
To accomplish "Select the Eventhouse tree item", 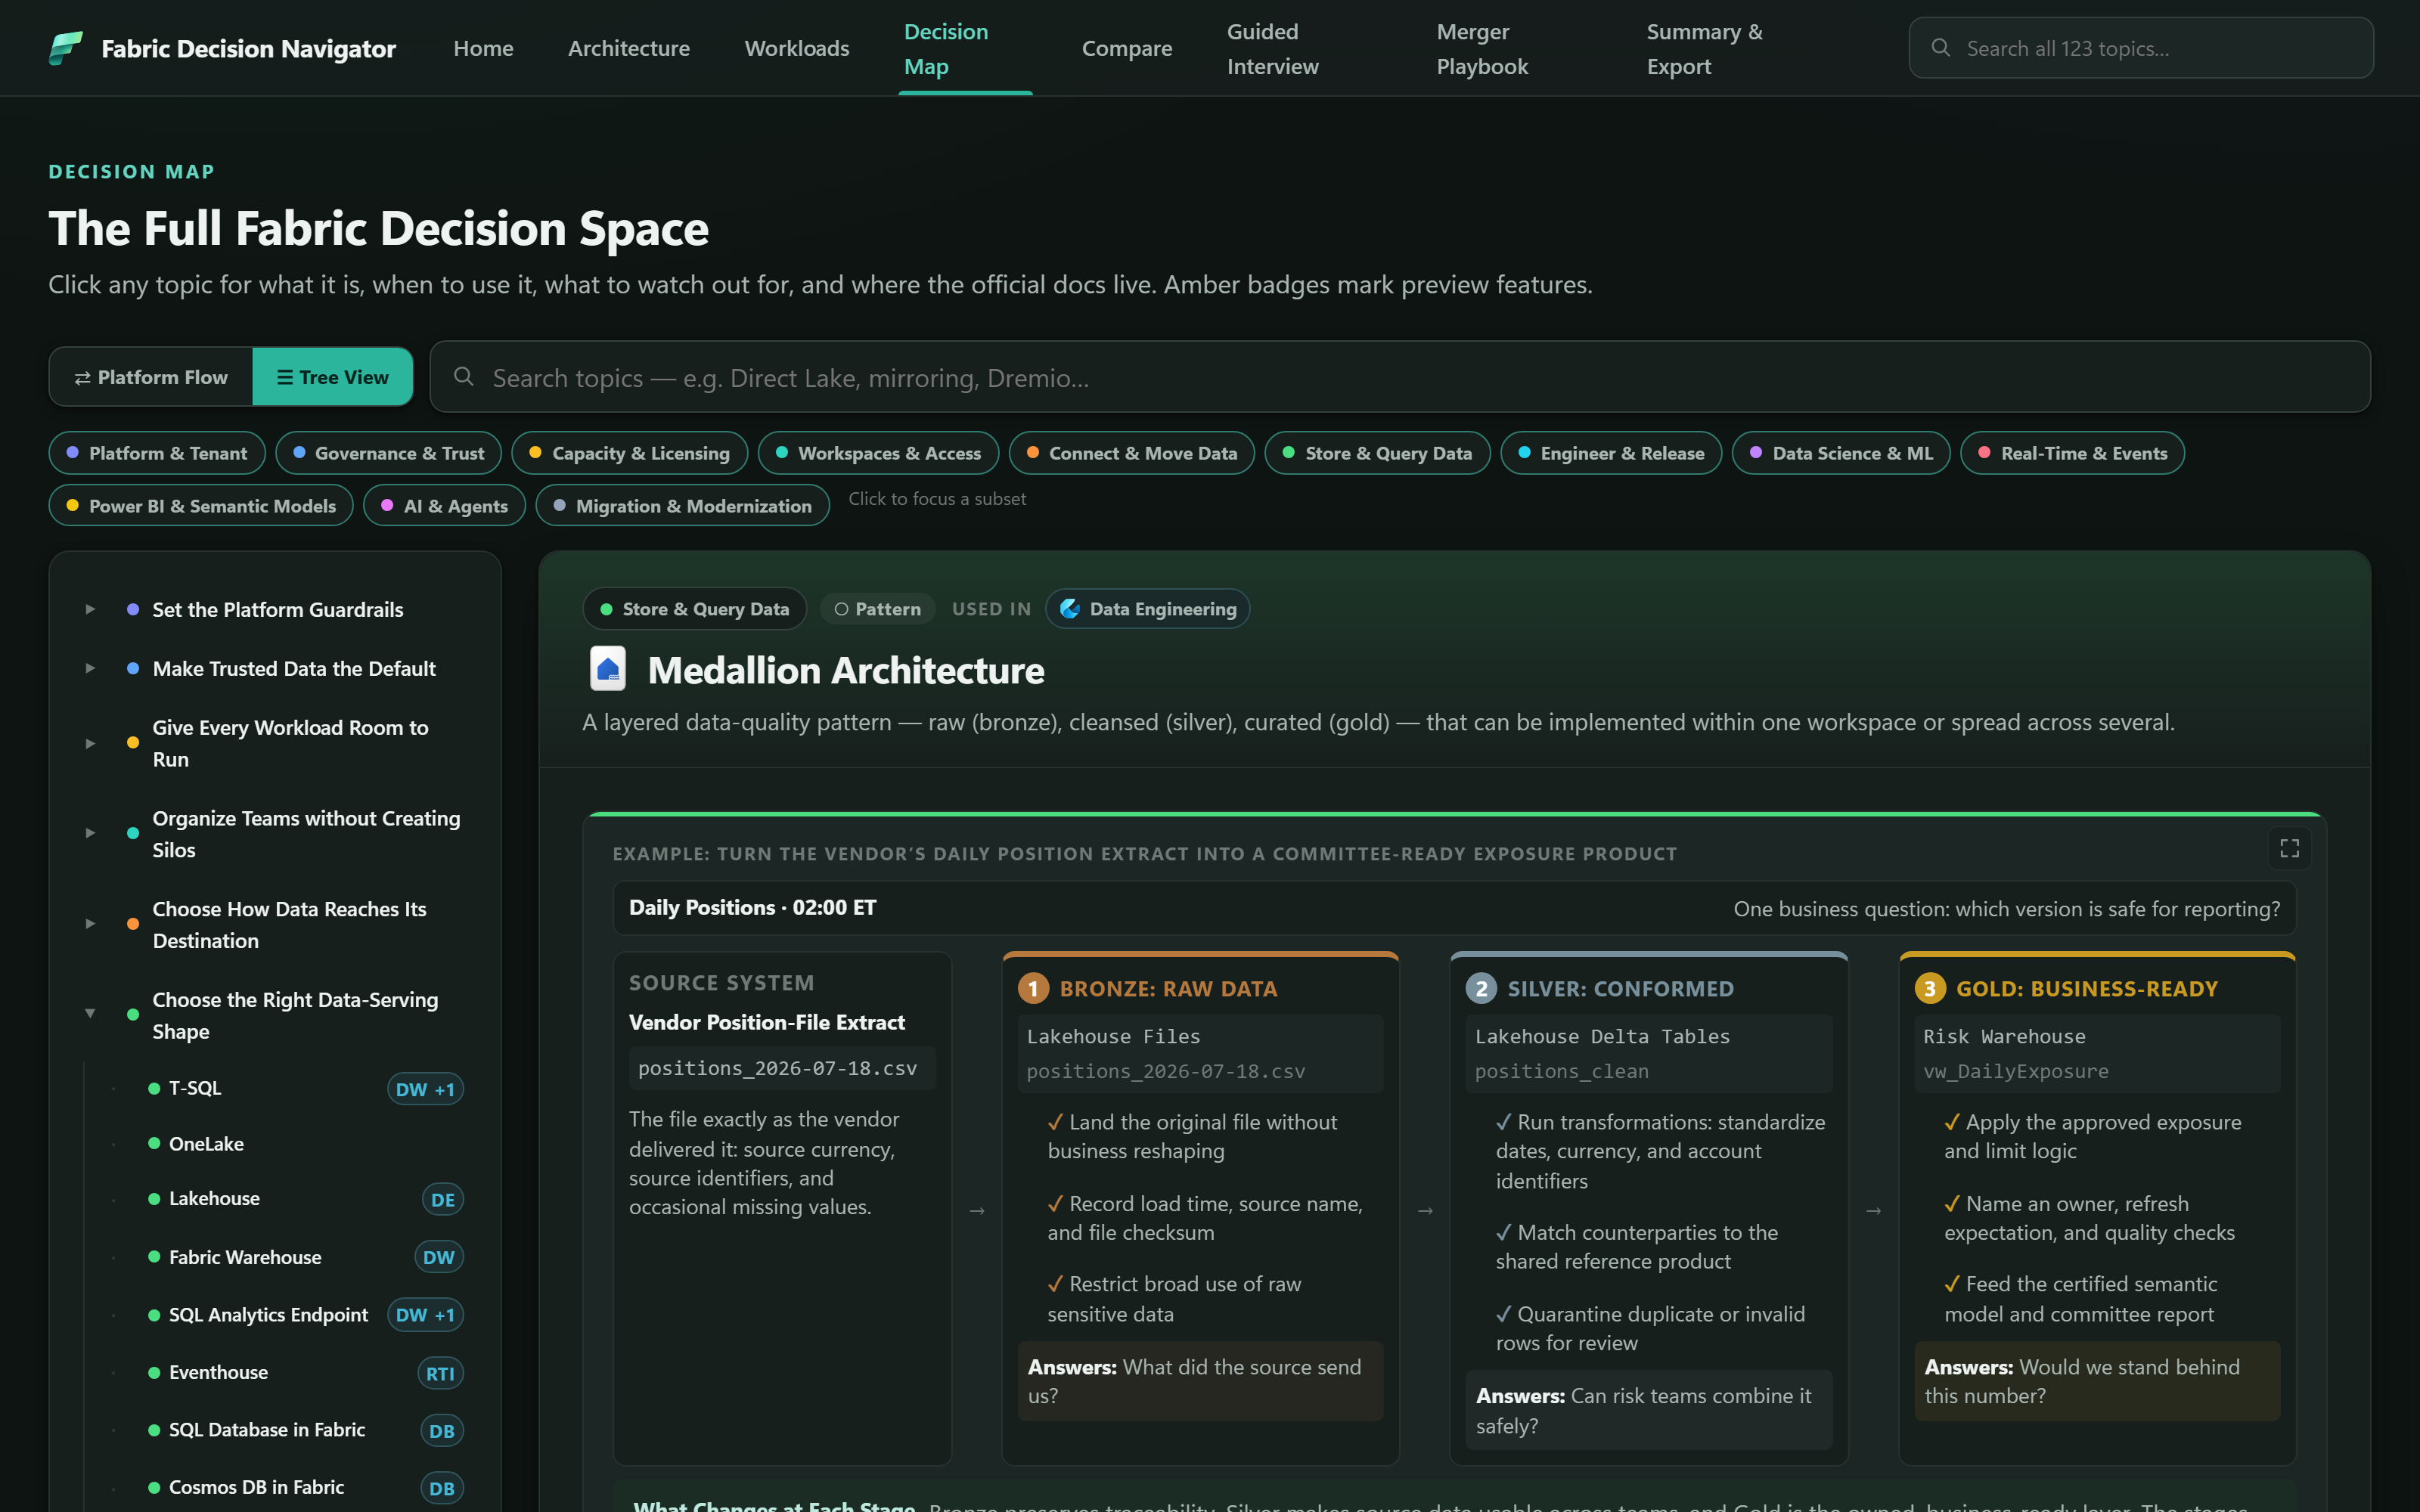I will click(x=218, y=1373).
